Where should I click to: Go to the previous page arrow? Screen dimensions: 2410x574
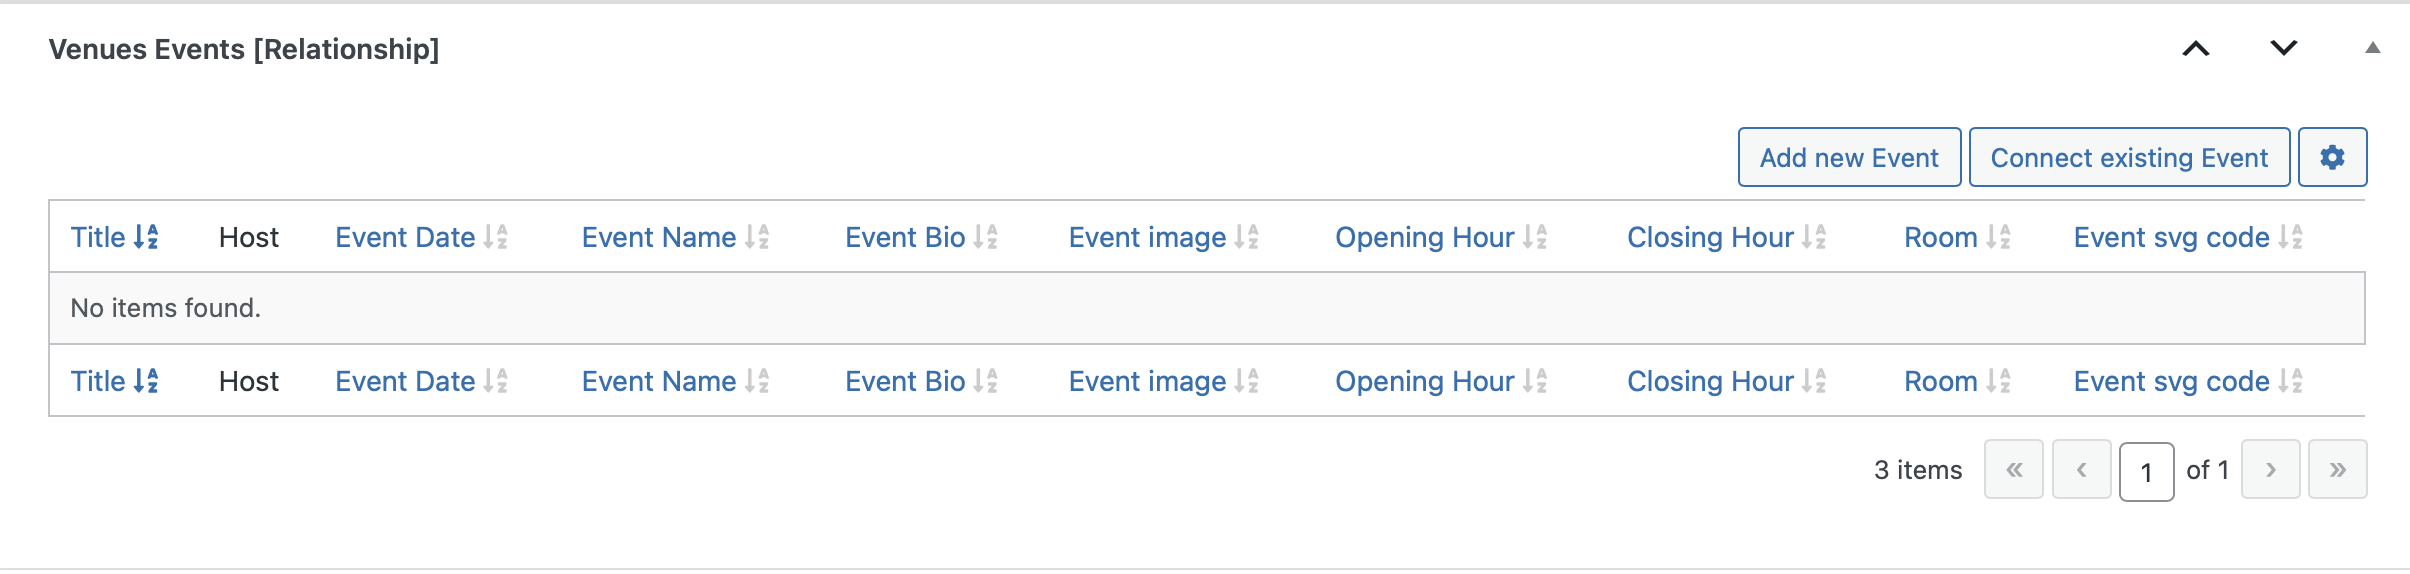(2082, 469)
